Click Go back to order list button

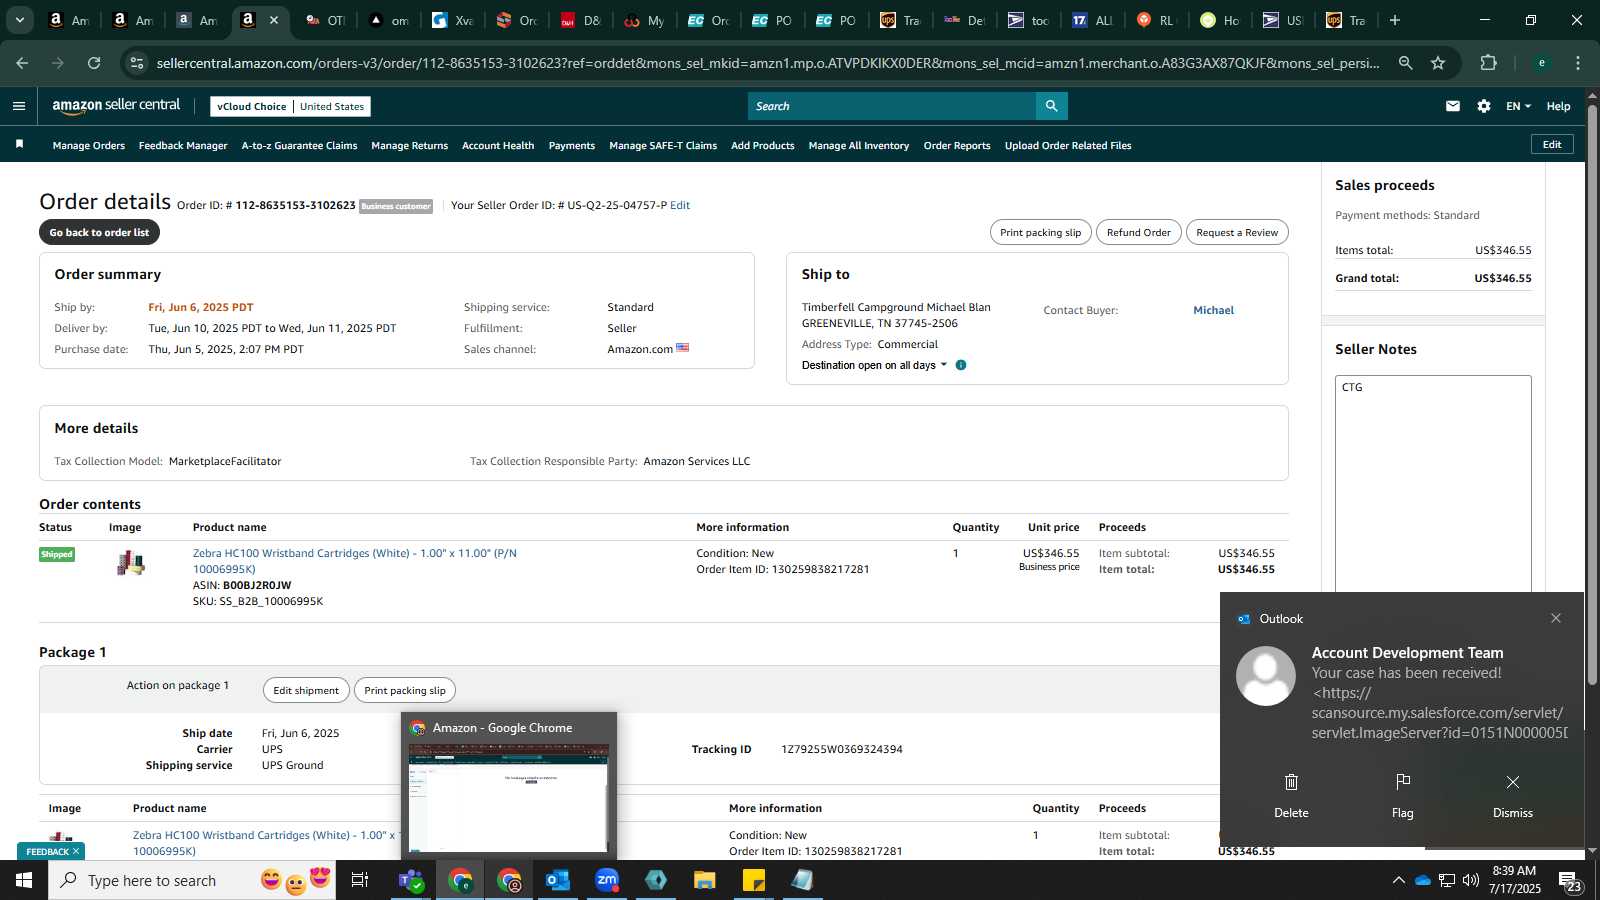pos(99,232)
